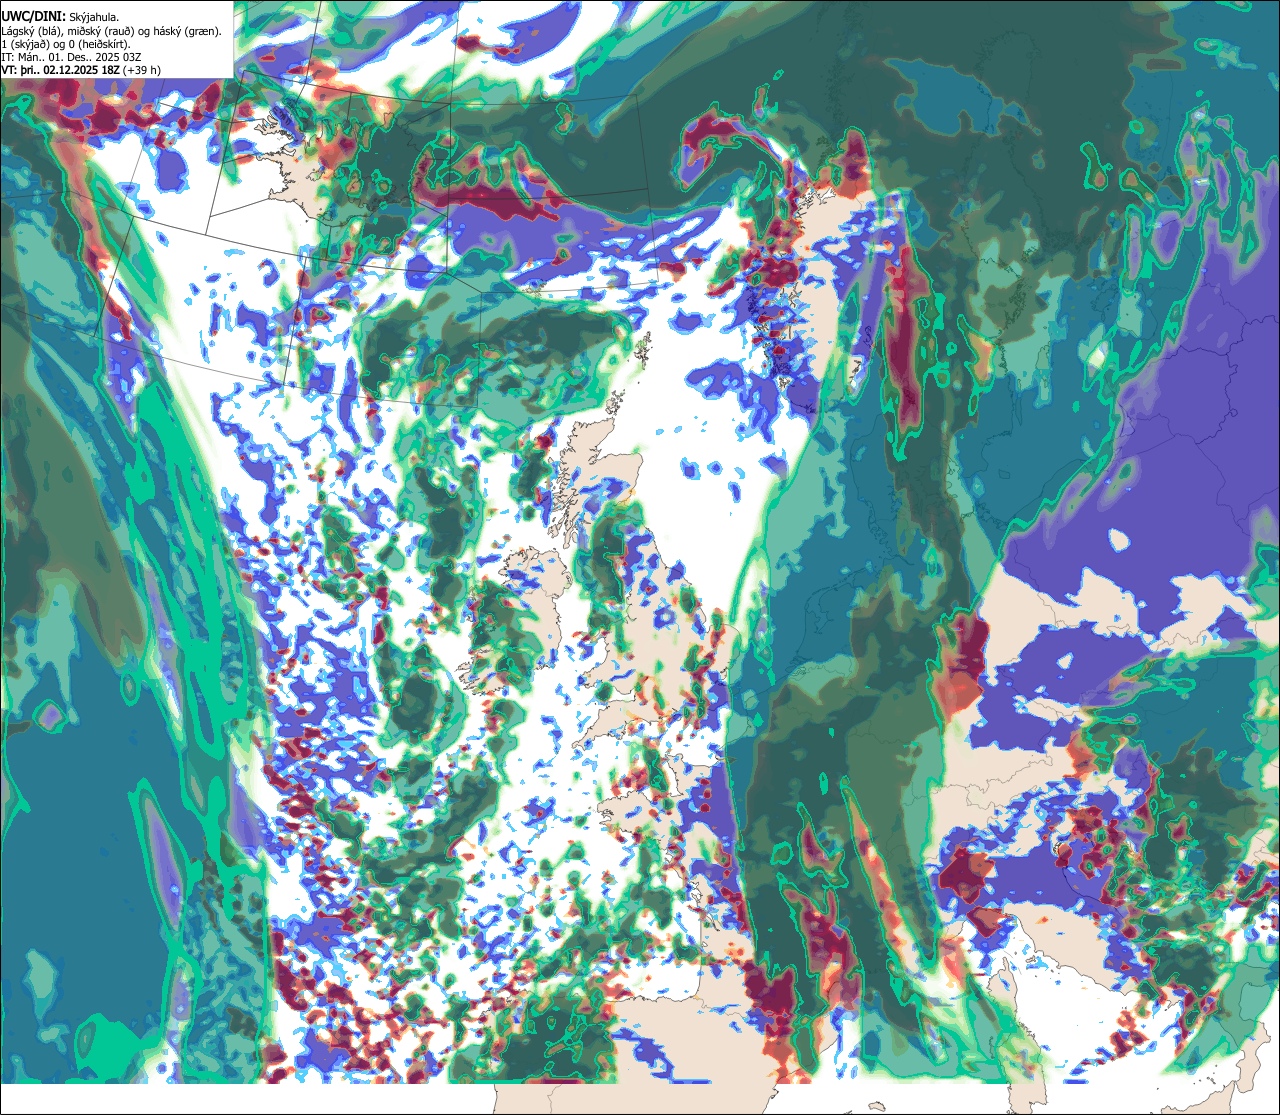1280x1115 pixels.
Task: Click the 'Lágský (blá), miðský (rauð)' legend line
Action: (112, 31)
